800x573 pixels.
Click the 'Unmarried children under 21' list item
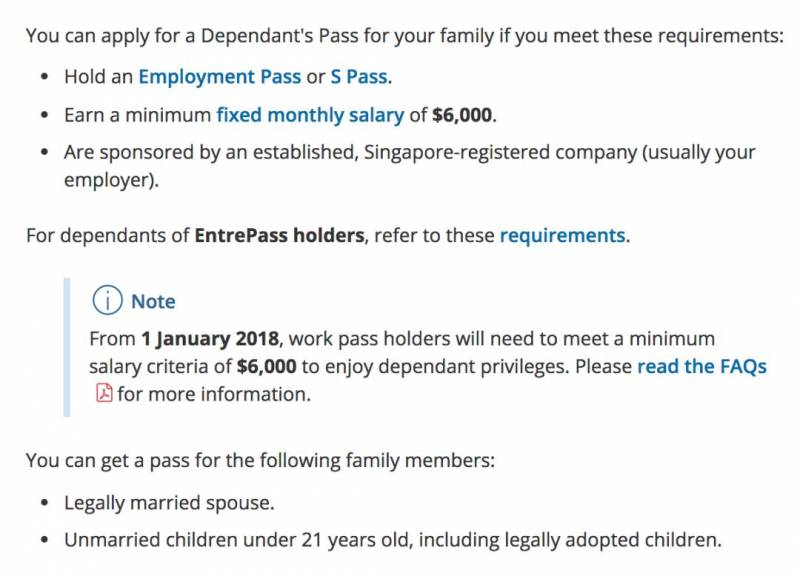point(392,540)
